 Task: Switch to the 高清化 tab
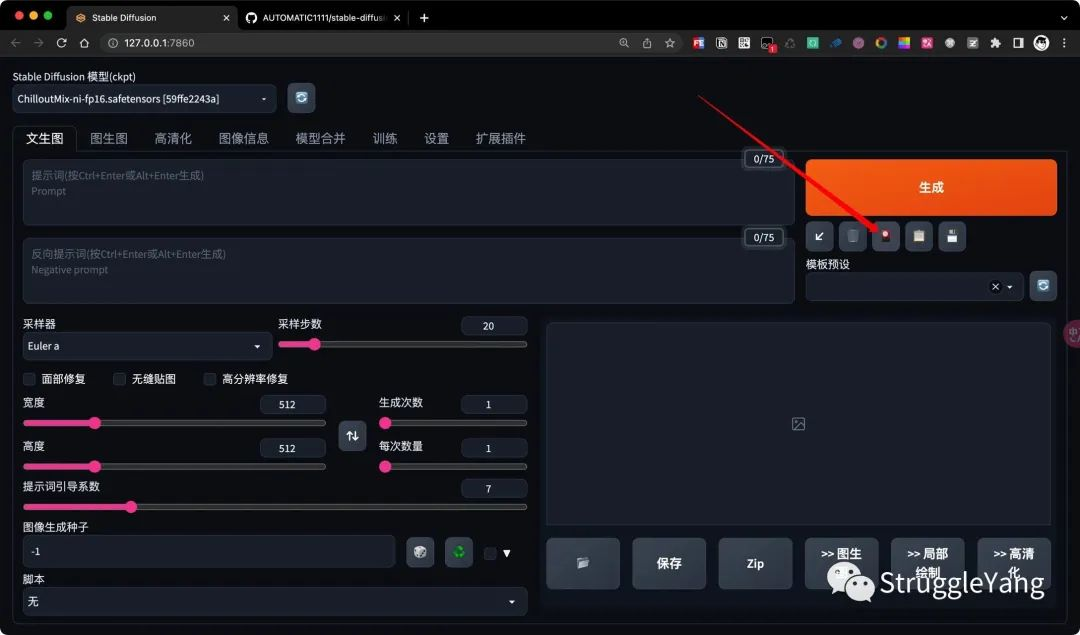(173, 138)
